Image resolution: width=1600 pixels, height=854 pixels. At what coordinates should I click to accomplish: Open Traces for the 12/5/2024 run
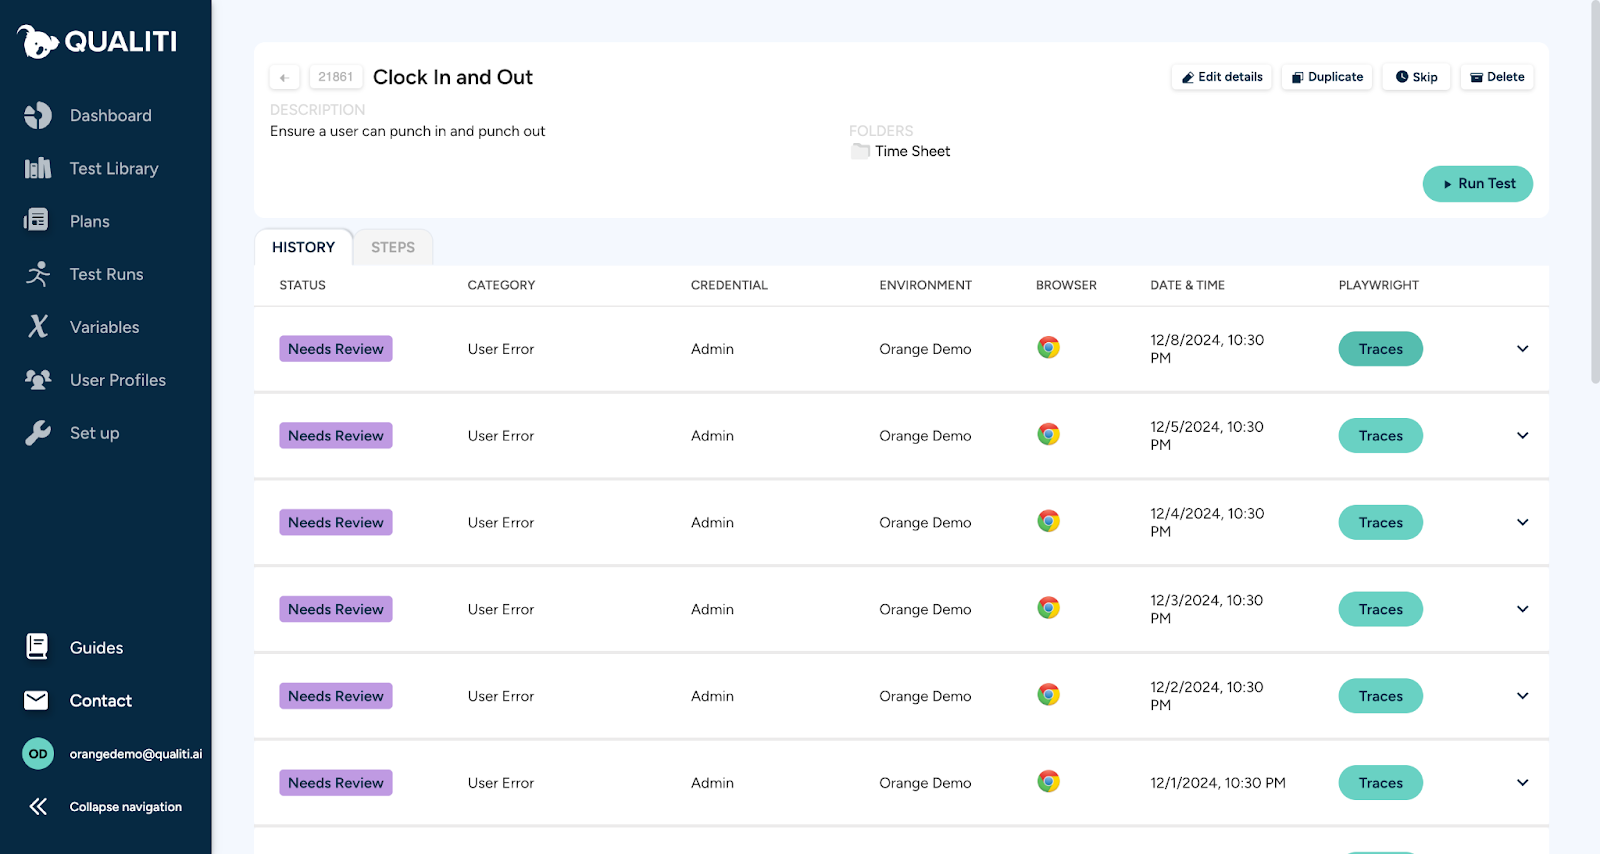1380,436
